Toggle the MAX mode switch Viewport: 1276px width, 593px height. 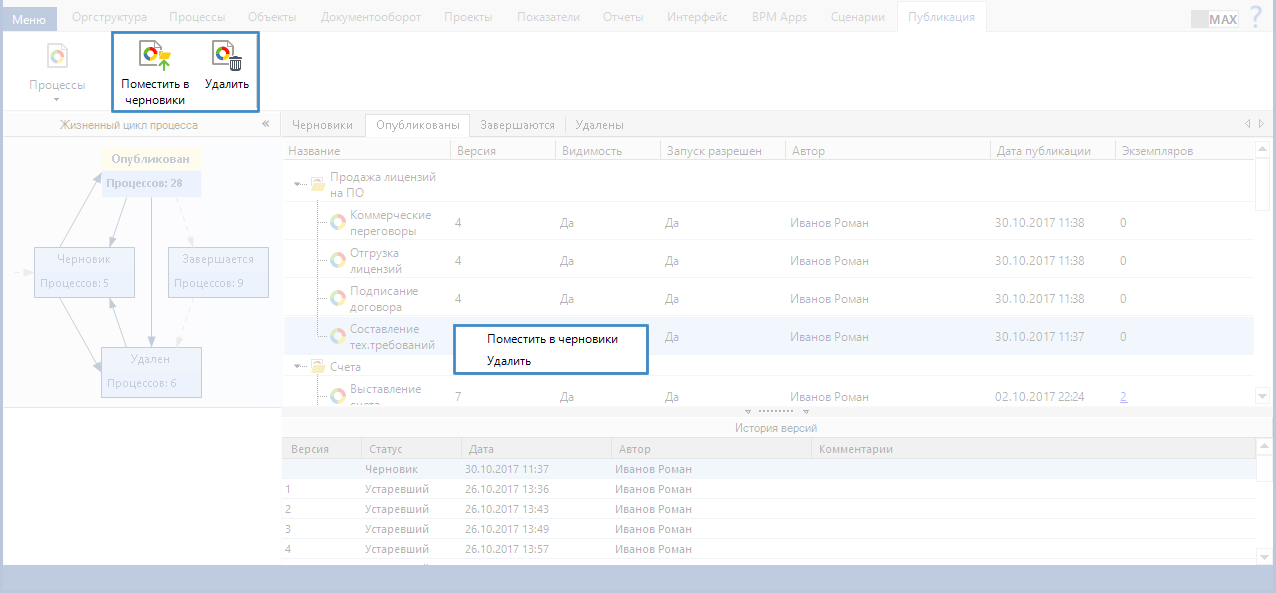coord(1214,19)
